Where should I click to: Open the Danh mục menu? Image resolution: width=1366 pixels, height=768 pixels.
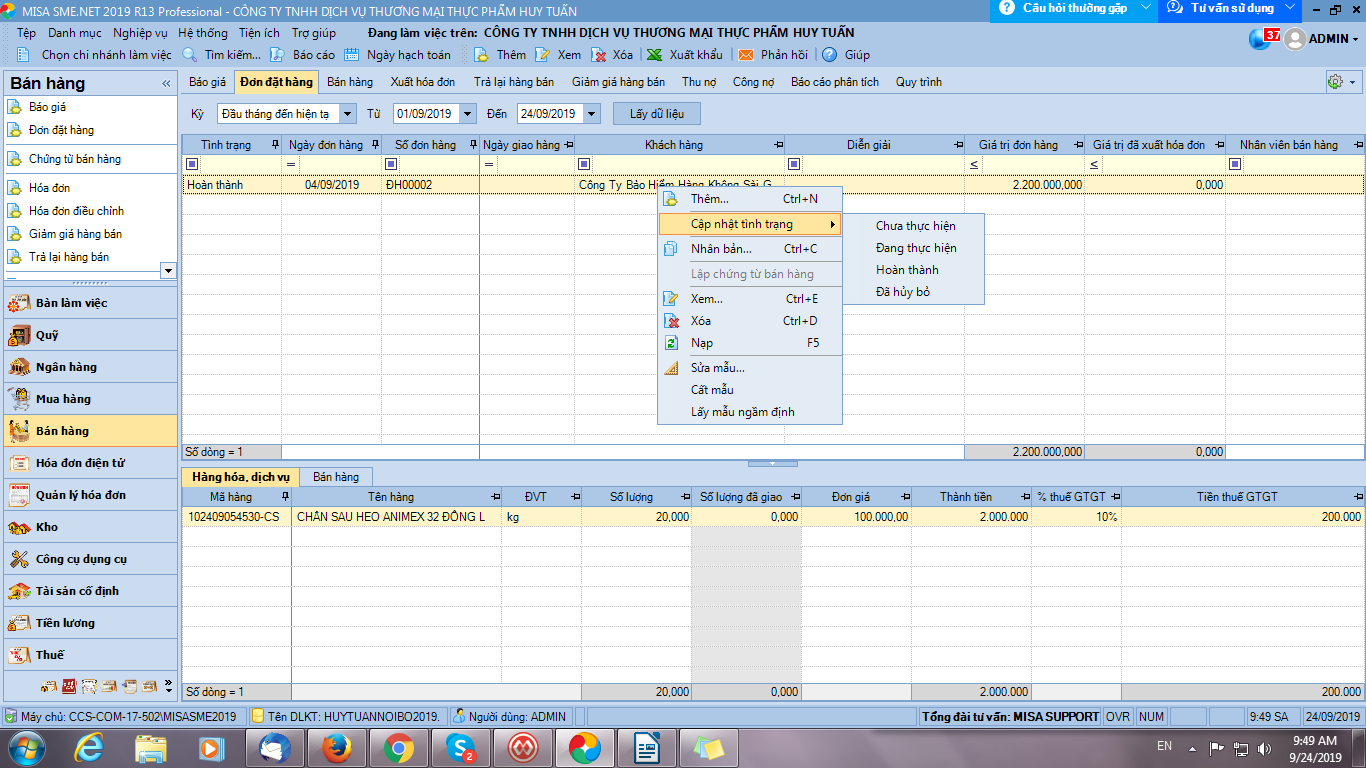point(75,33)
